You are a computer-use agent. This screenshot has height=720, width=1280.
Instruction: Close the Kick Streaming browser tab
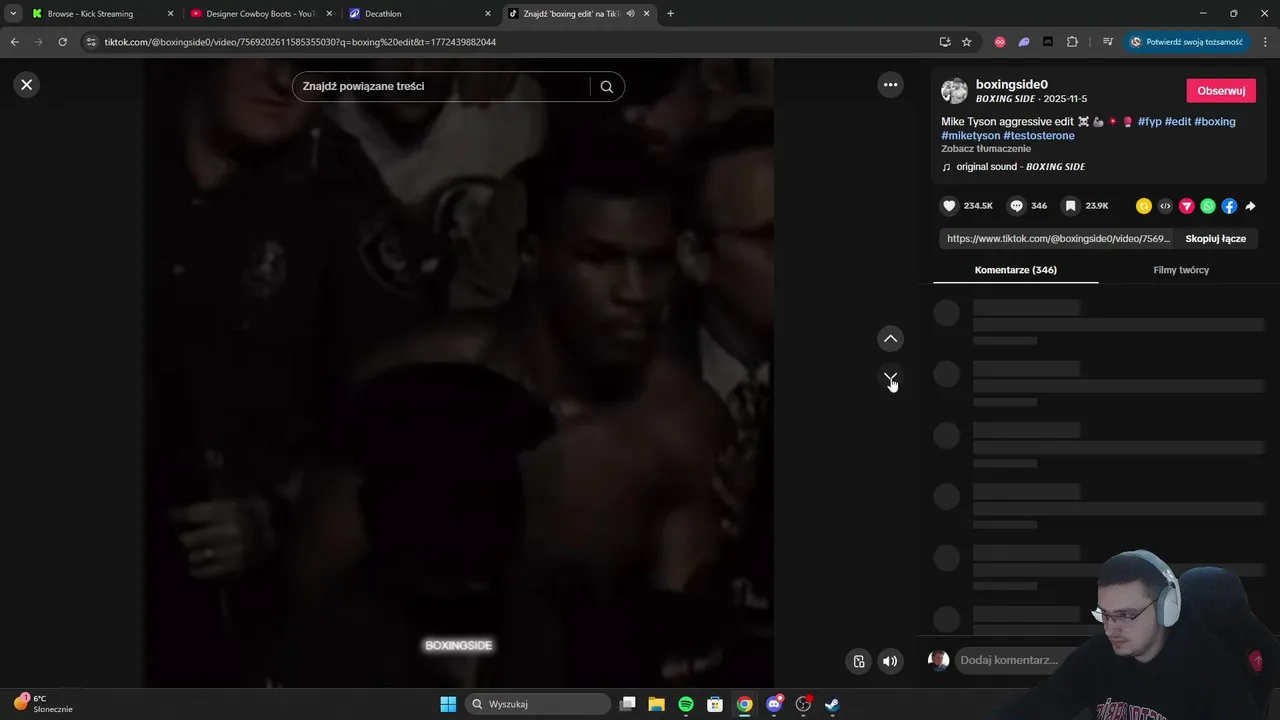click(170, 14)
